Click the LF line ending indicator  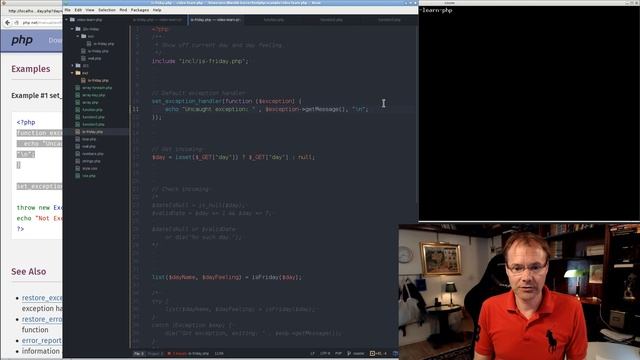click(313, 353)
